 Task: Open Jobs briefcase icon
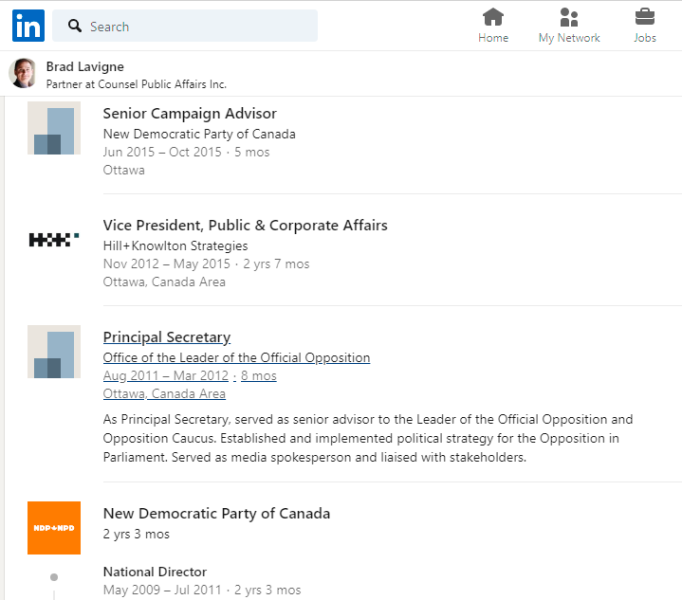(645, 17)
